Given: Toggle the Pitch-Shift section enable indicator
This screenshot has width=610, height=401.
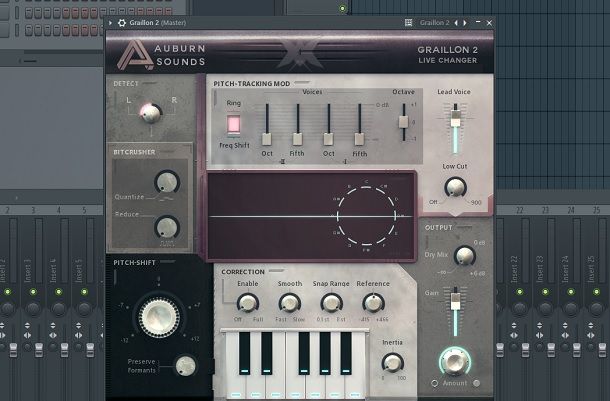Looking at the screenshot, I should 168,262.
